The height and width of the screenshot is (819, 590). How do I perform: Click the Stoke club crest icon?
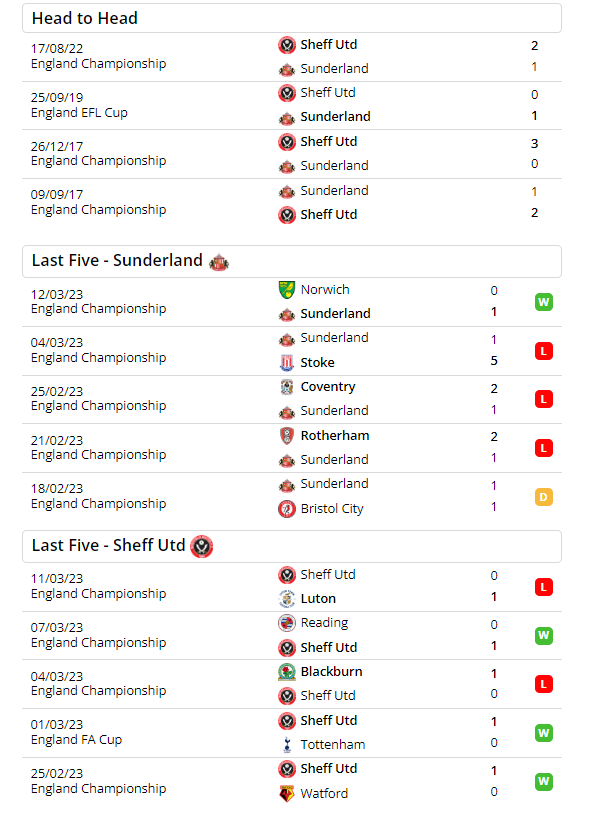coord(287,362)
